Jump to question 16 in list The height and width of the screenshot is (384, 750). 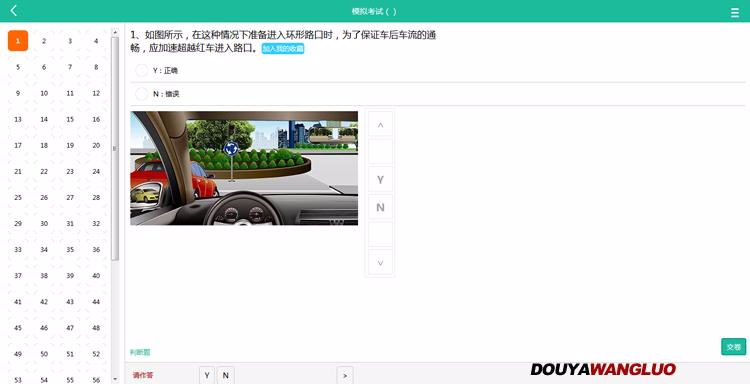(96, 119)
